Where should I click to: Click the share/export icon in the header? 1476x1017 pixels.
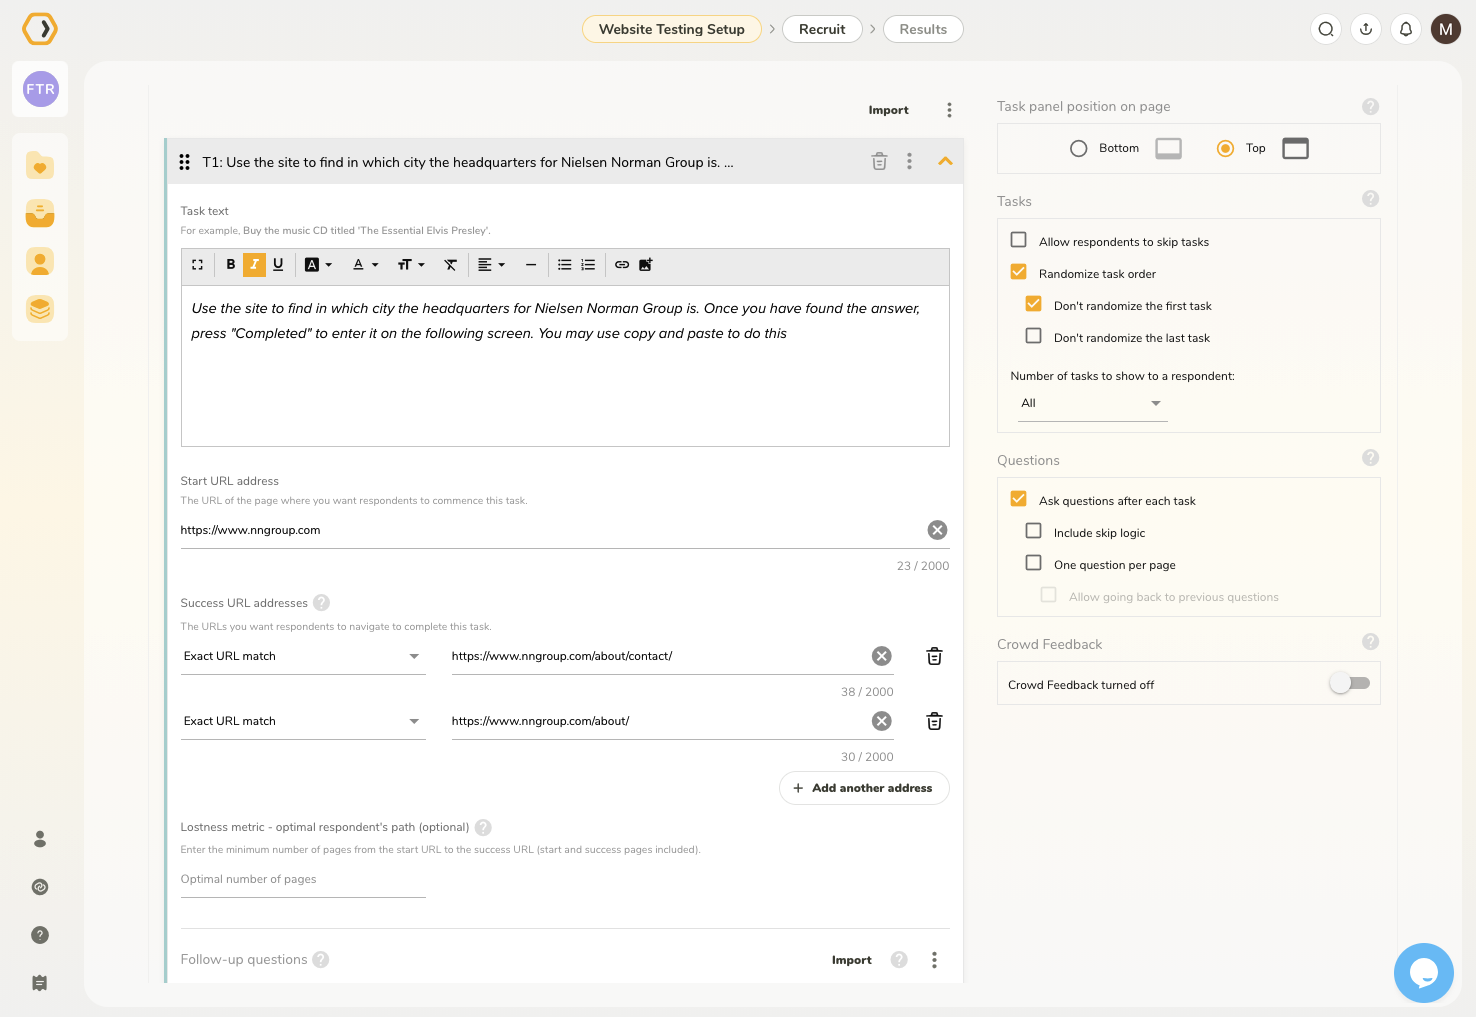click(x=1366, y=29)
